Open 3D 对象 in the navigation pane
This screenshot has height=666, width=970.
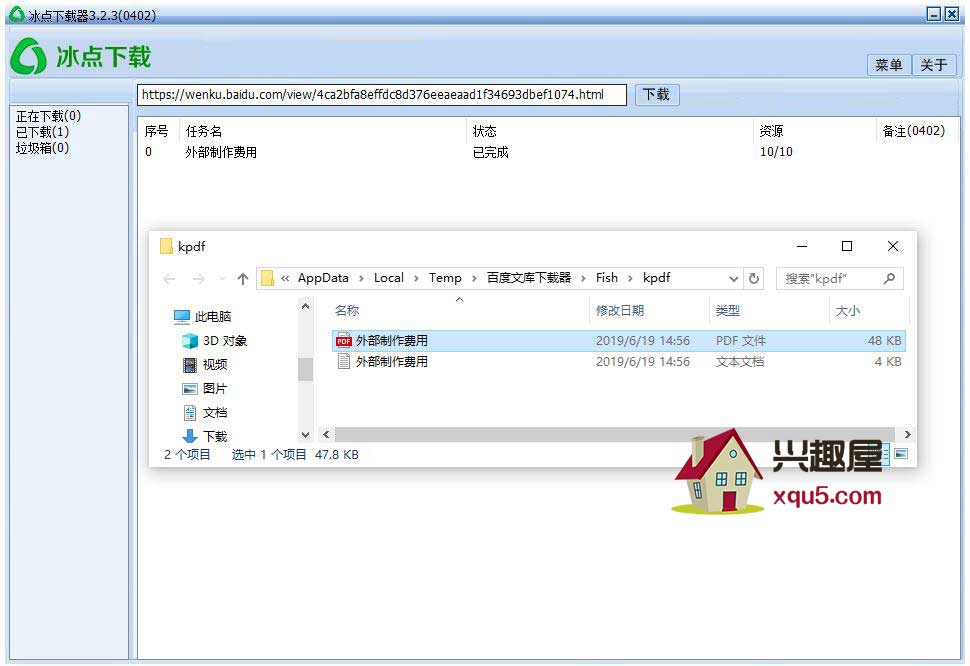click(x=215, y=341)
